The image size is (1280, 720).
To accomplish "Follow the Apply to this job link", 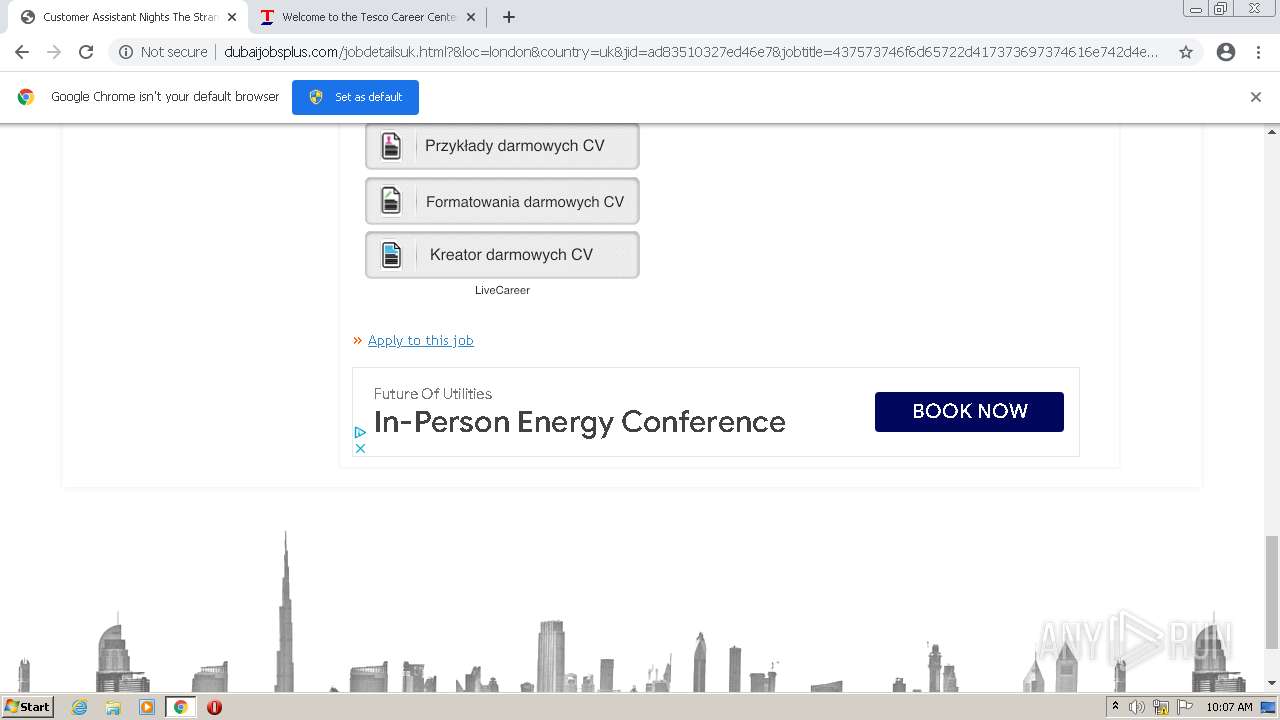I will [x=420, y=340].
